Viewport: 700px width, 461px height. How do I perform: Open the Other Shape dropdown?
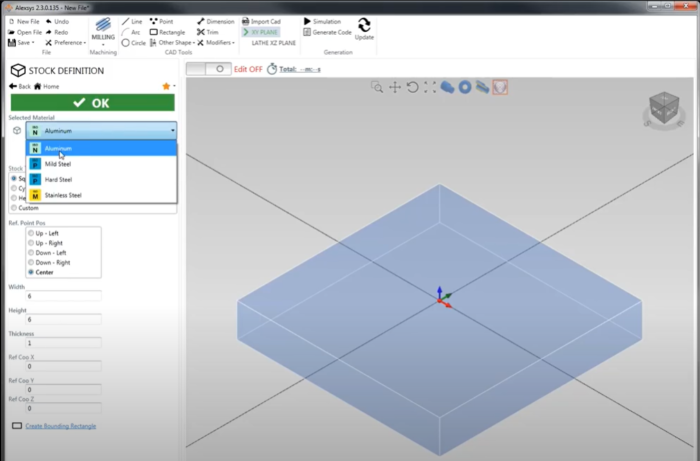pyautogui.click(x=172, y=43)
